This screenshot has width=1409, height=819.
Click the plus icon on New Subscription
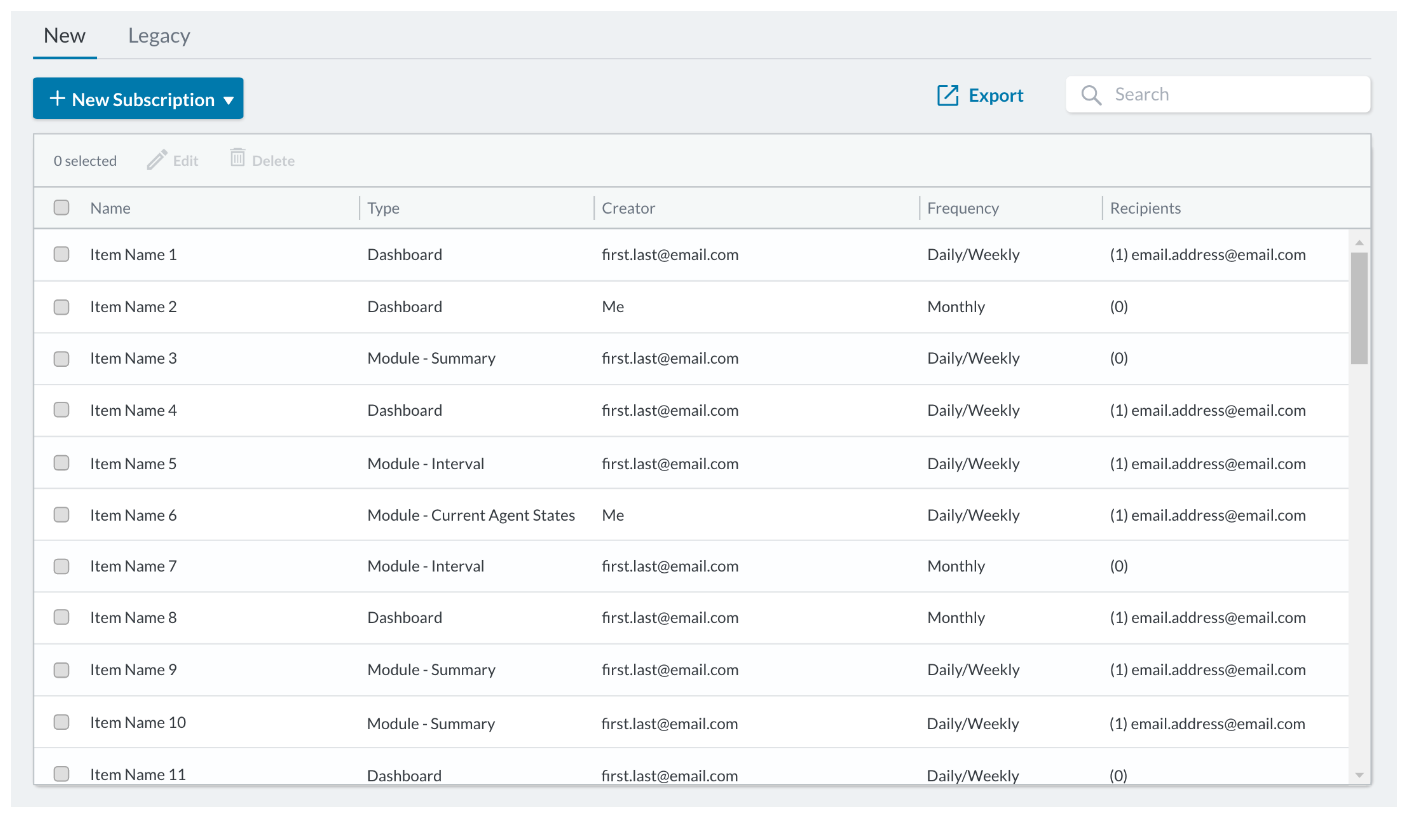click(x=57, y=99)
